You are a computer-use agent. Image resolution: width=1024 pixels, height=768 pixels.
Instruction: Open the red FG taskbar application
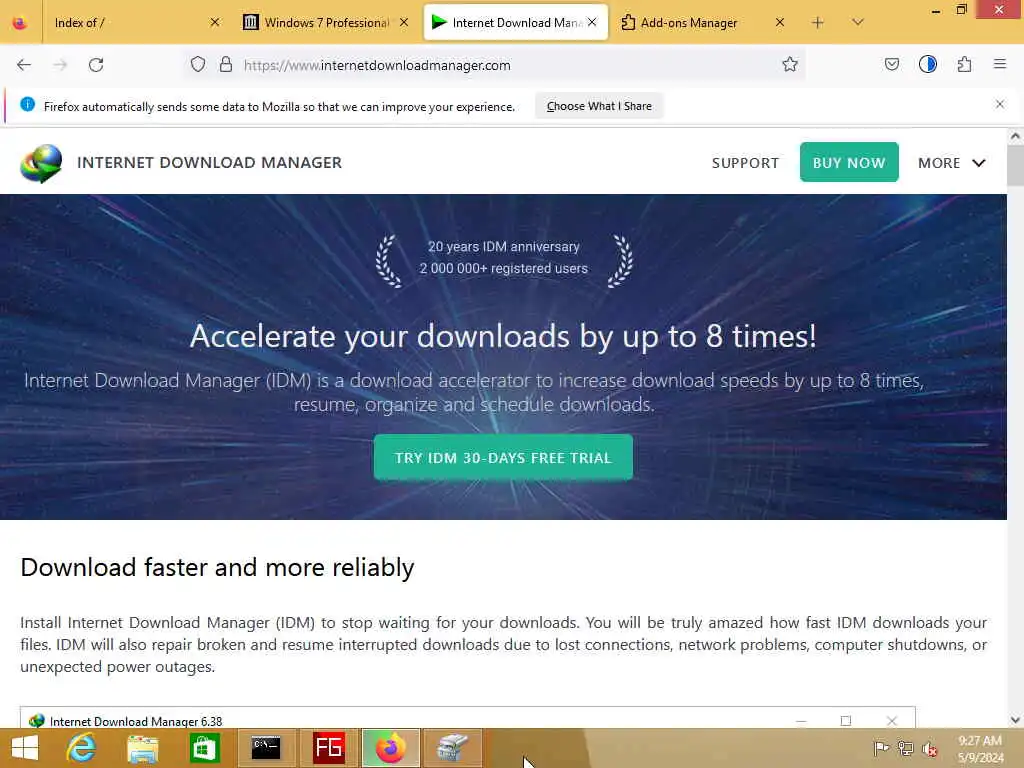(328, 747)
